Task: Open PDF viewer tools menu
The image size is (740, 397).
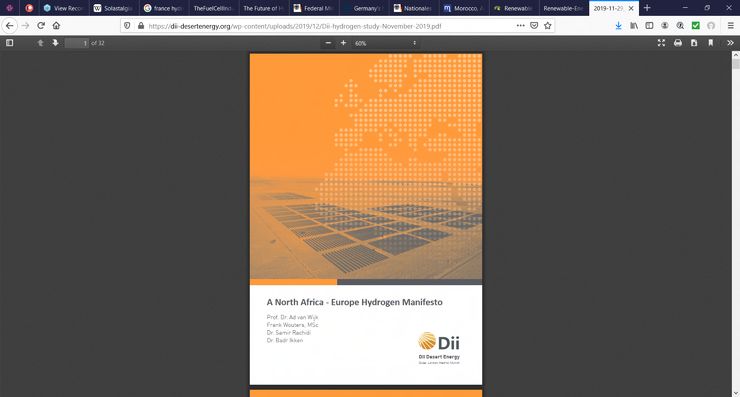Action: click(730, 43)
